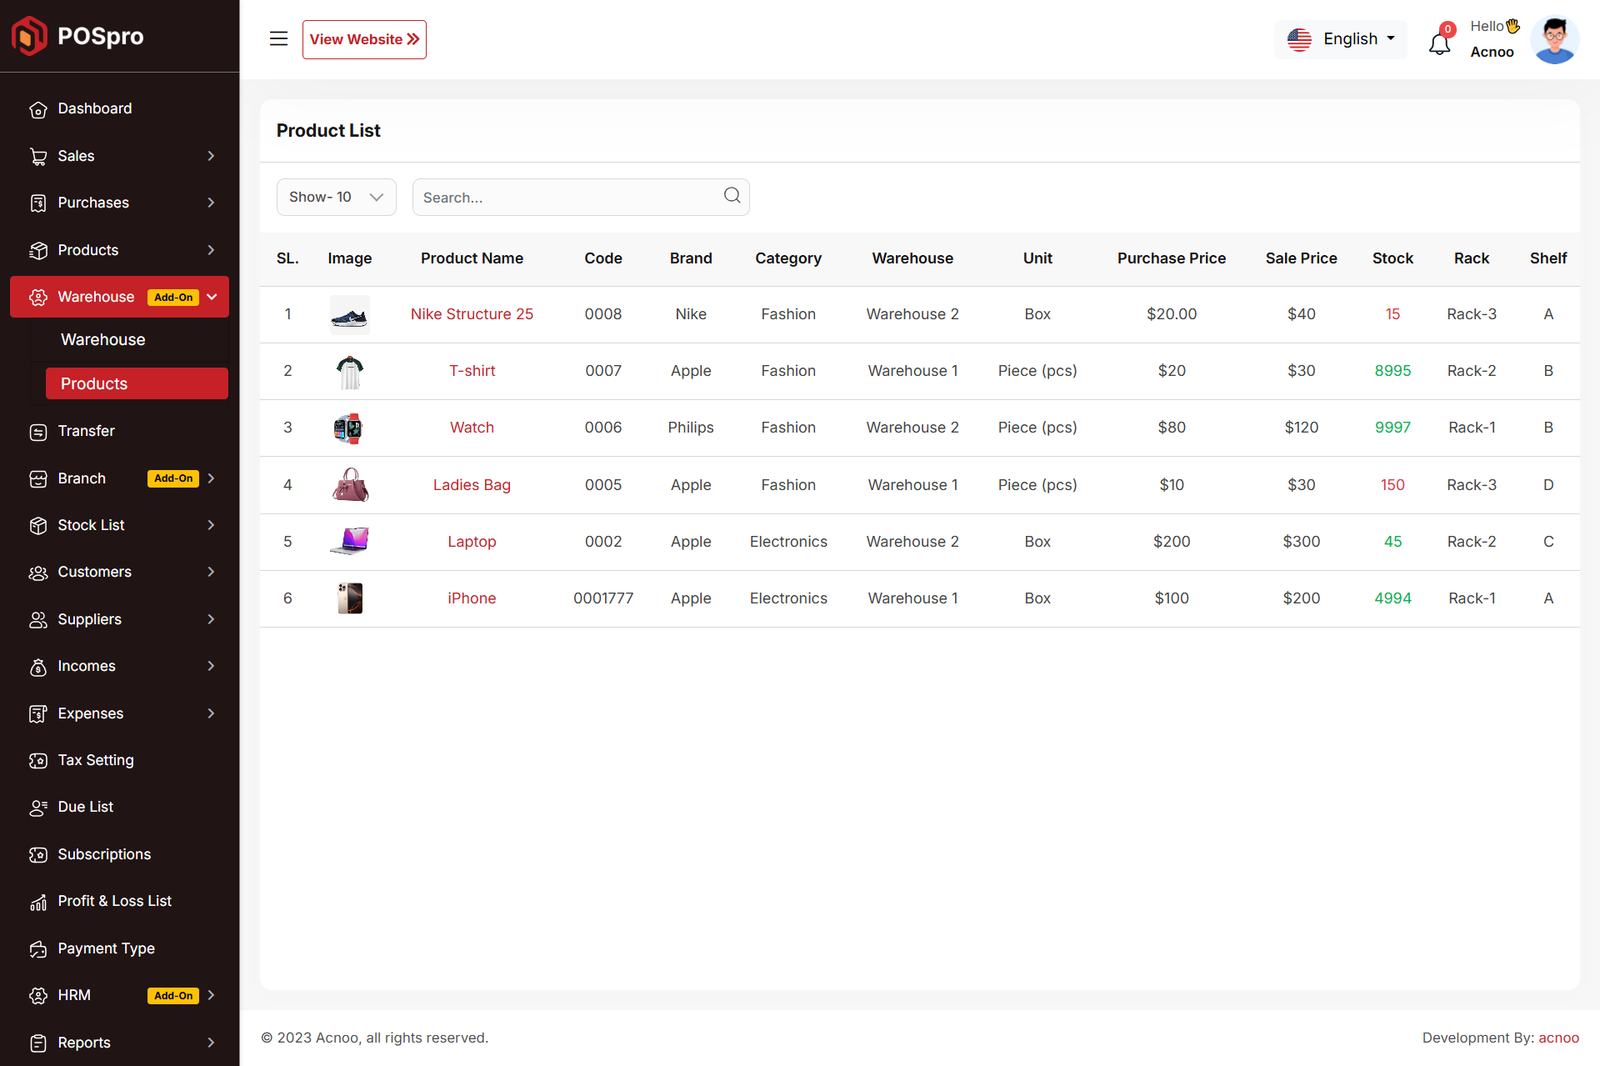Expand the Reports submenu arrow

coord(211,1043)
